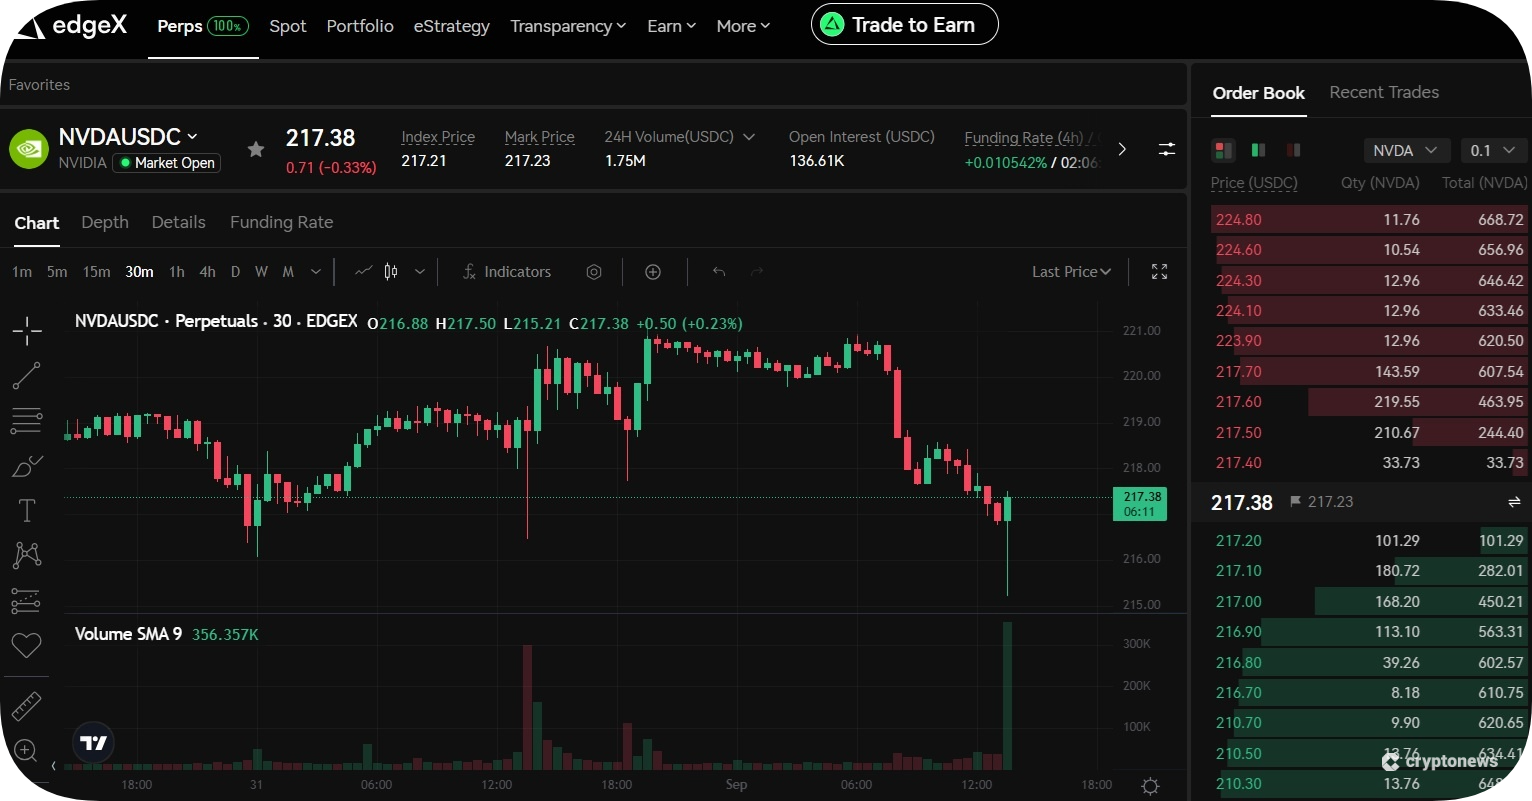Select the ruler measure tool

27,706
